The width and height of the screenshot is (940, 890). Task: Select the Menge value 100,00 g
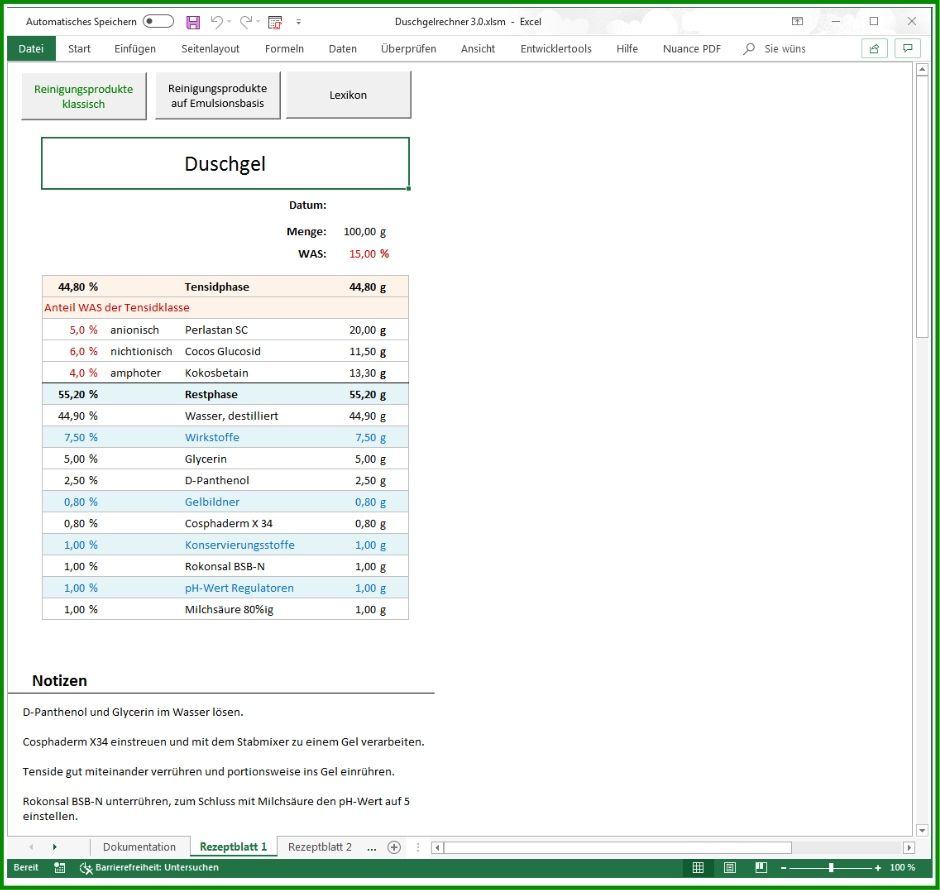tap(364, 231)
